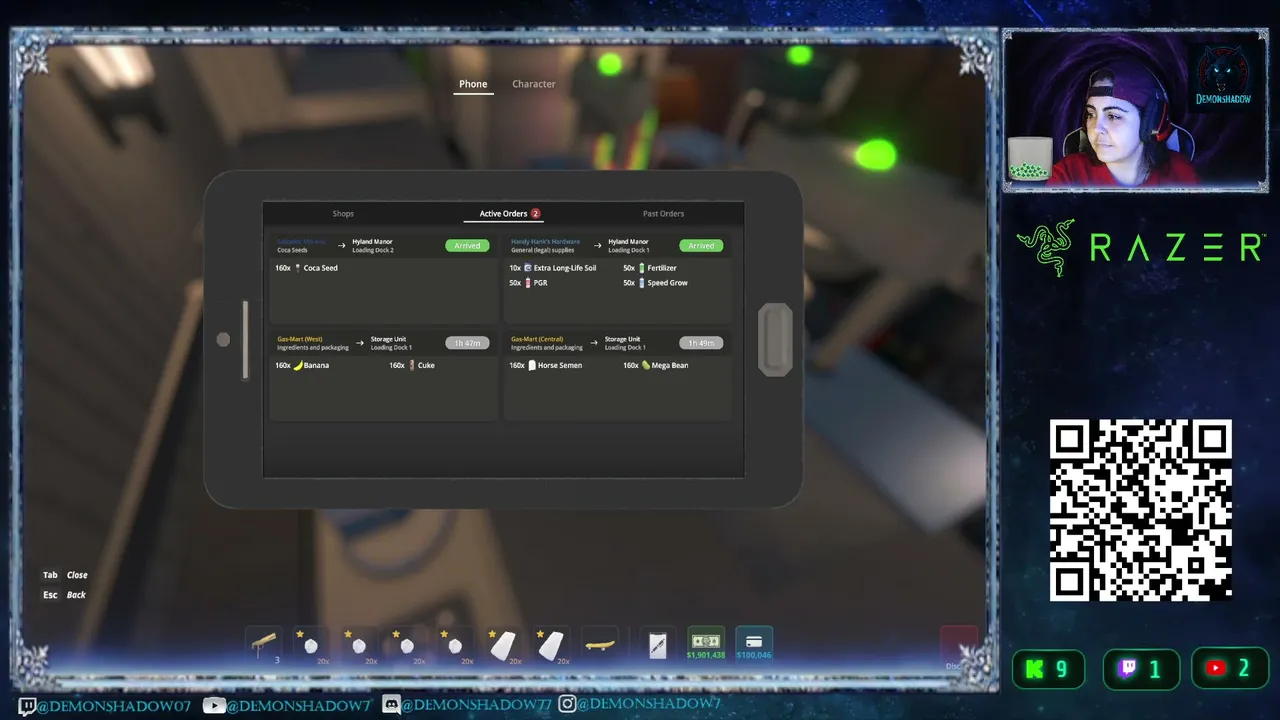The height and width of the screenshot is (720, 1280).
Task: Click the 1h 49m timer on Gas-Mart (Central)
Action: click(x=701, y=343)
